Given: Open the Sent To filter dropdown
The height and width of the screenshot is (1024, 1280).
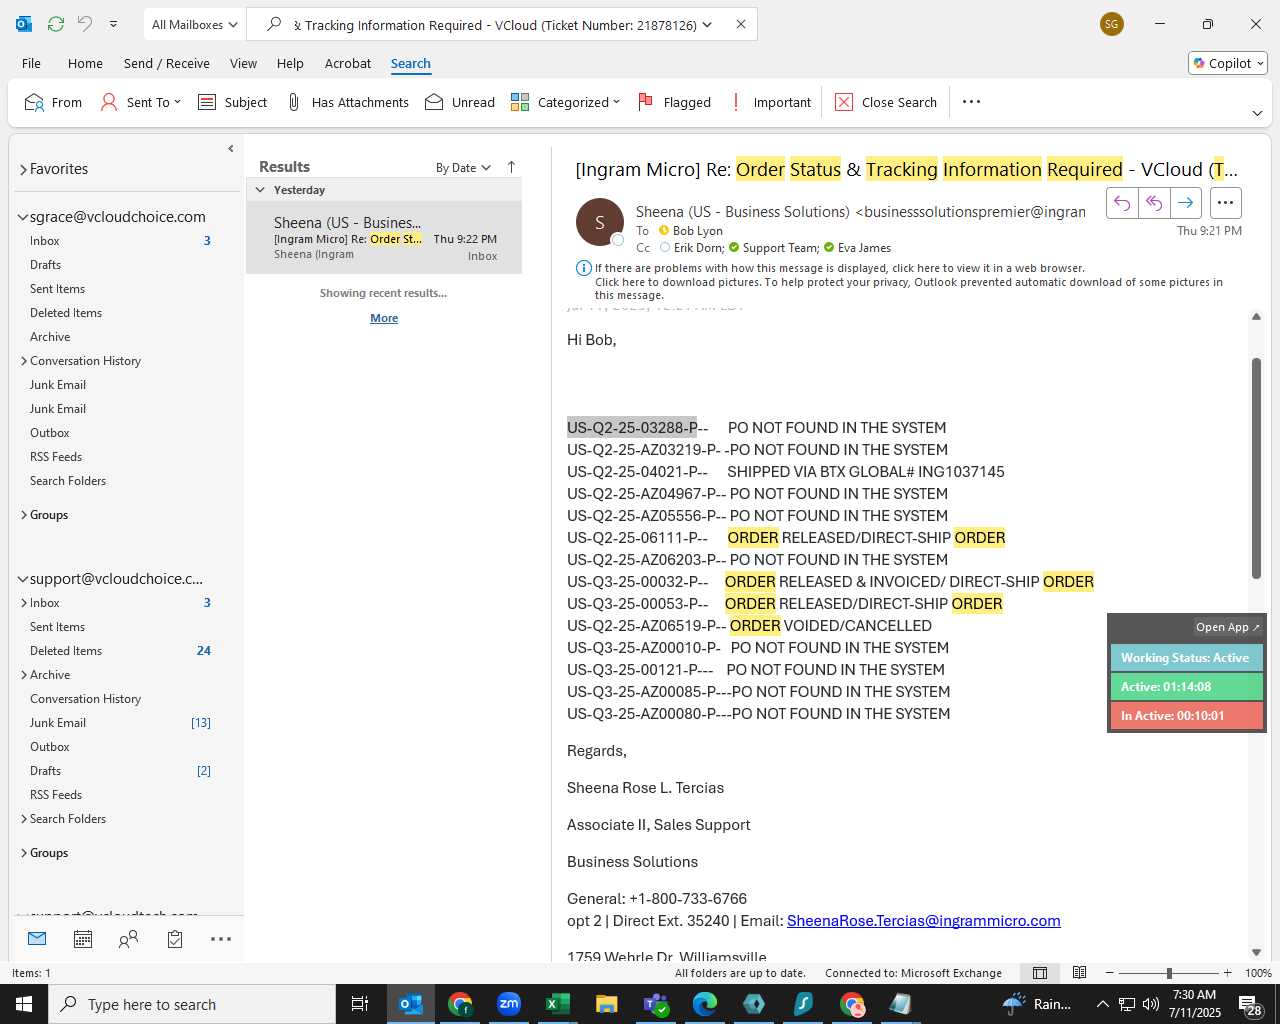Looking at the screenshot, I should click(x=141, y=102).
